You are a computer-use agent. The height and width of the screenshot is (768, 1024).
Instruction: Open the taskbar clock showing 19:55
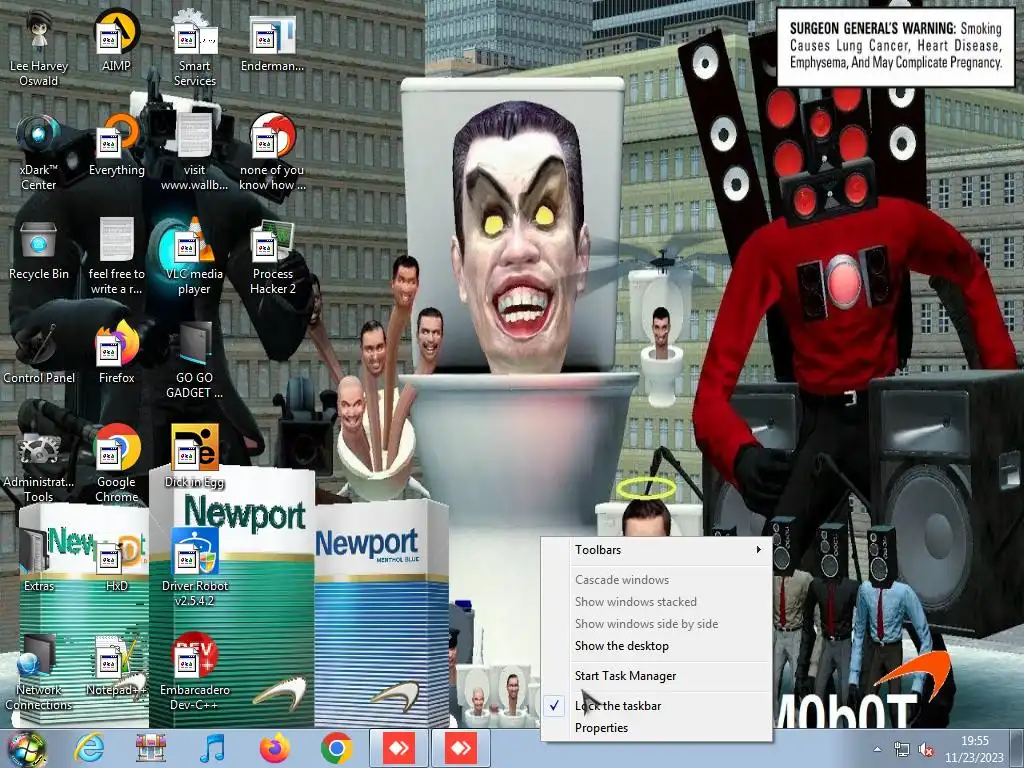point(974,749)
